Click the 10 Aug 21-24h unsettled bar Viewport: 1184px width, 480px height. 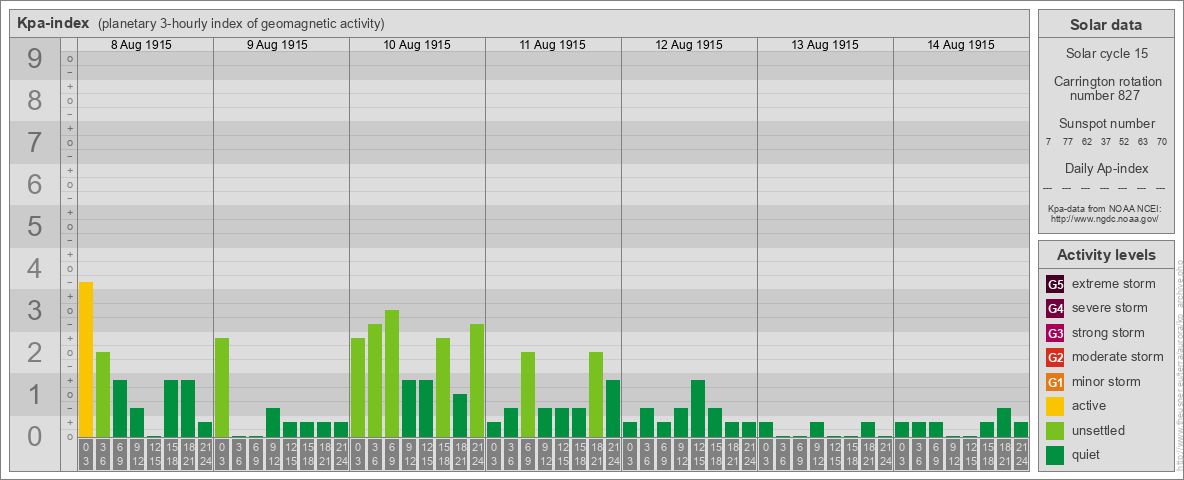click(x=476, y=380)
